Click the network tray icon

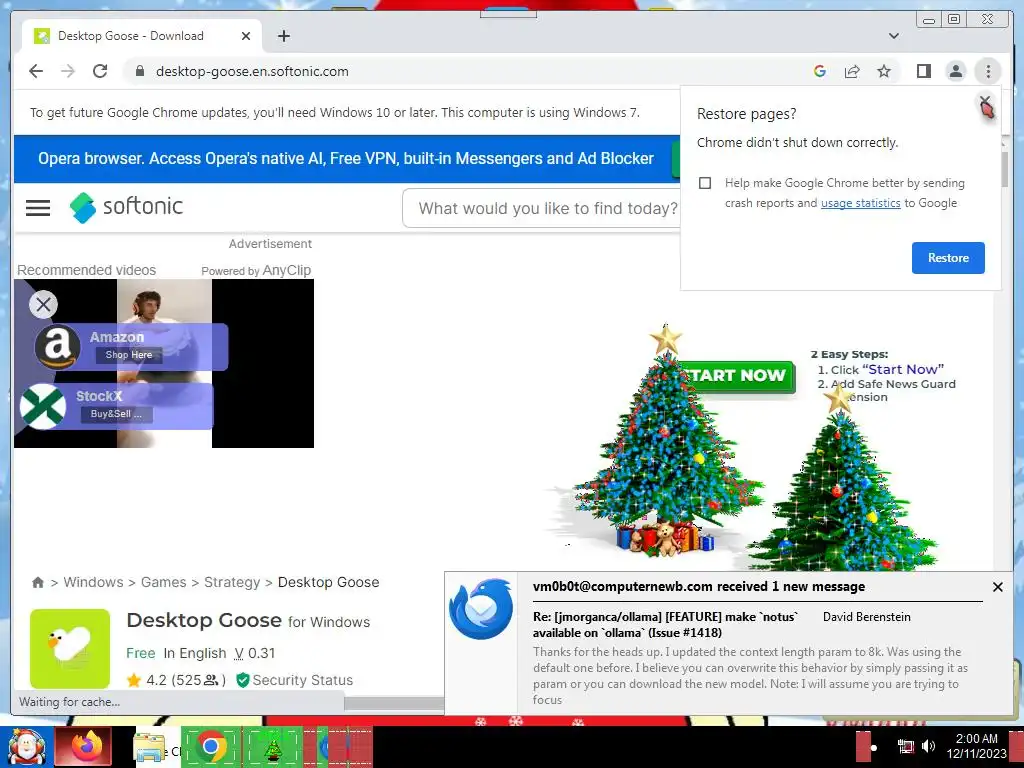coord(905,746)
